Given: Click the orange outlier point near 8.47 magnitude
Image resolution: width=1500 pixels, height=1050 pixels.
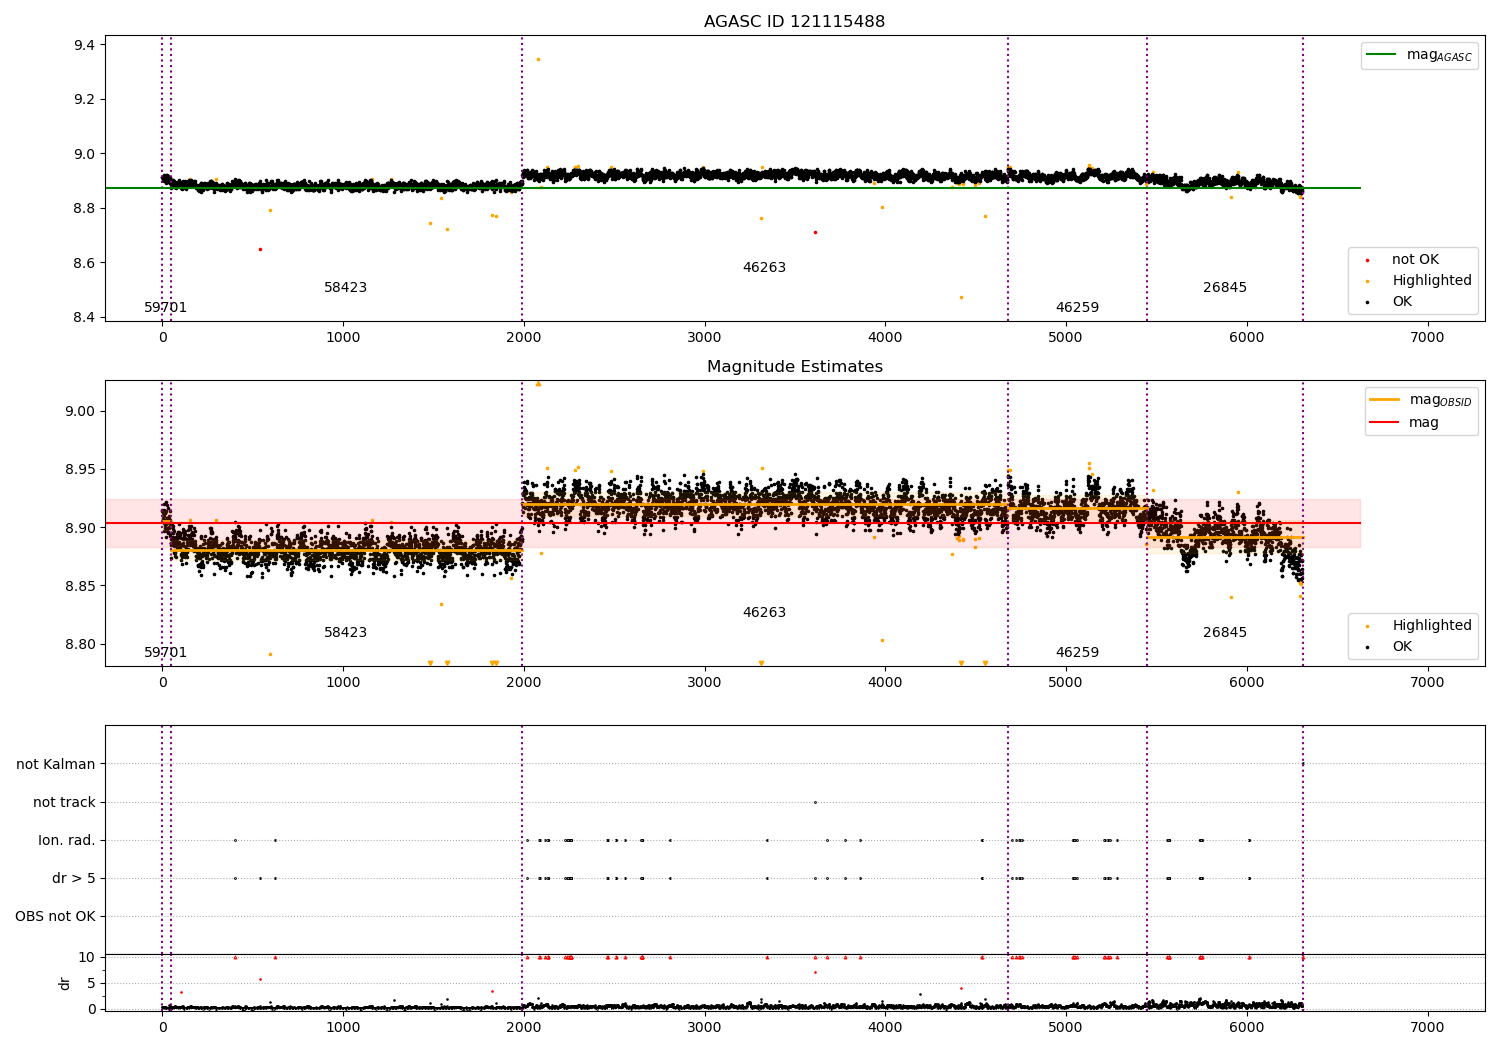Looking at the screenshot, I should [x=961, y=297].
